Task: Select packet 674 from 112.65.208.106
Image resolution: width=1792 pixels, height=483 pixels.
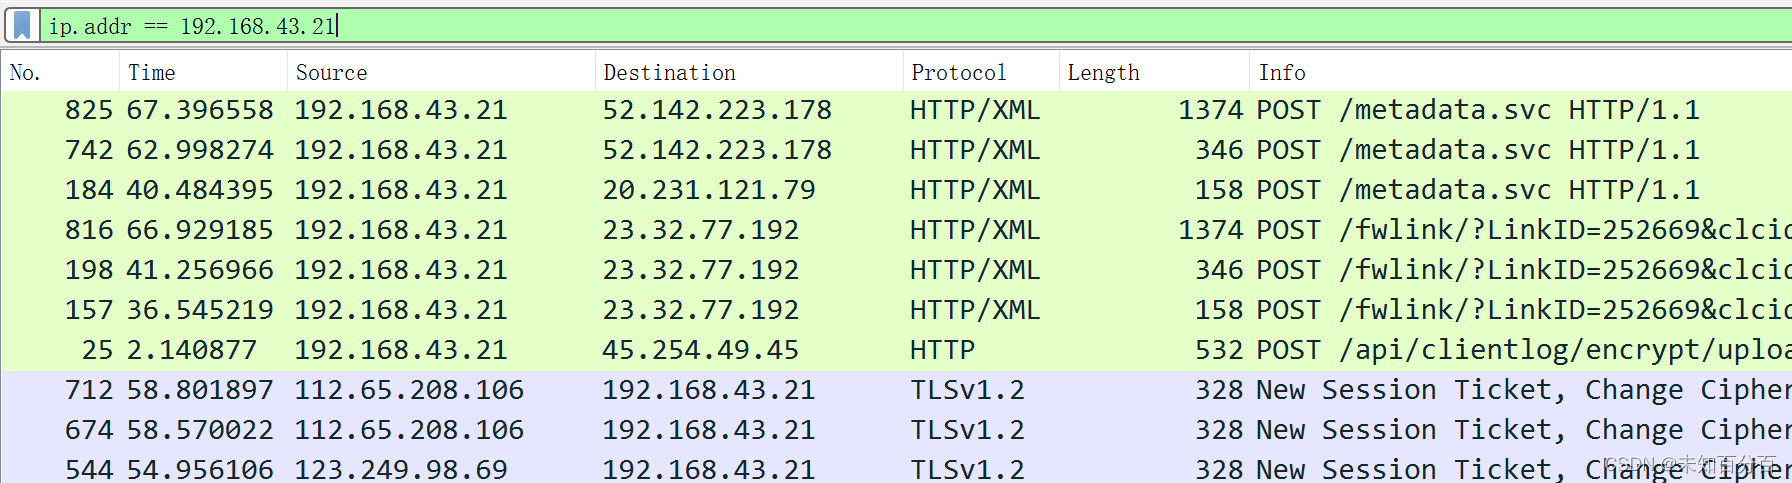Action: (897, 430)
